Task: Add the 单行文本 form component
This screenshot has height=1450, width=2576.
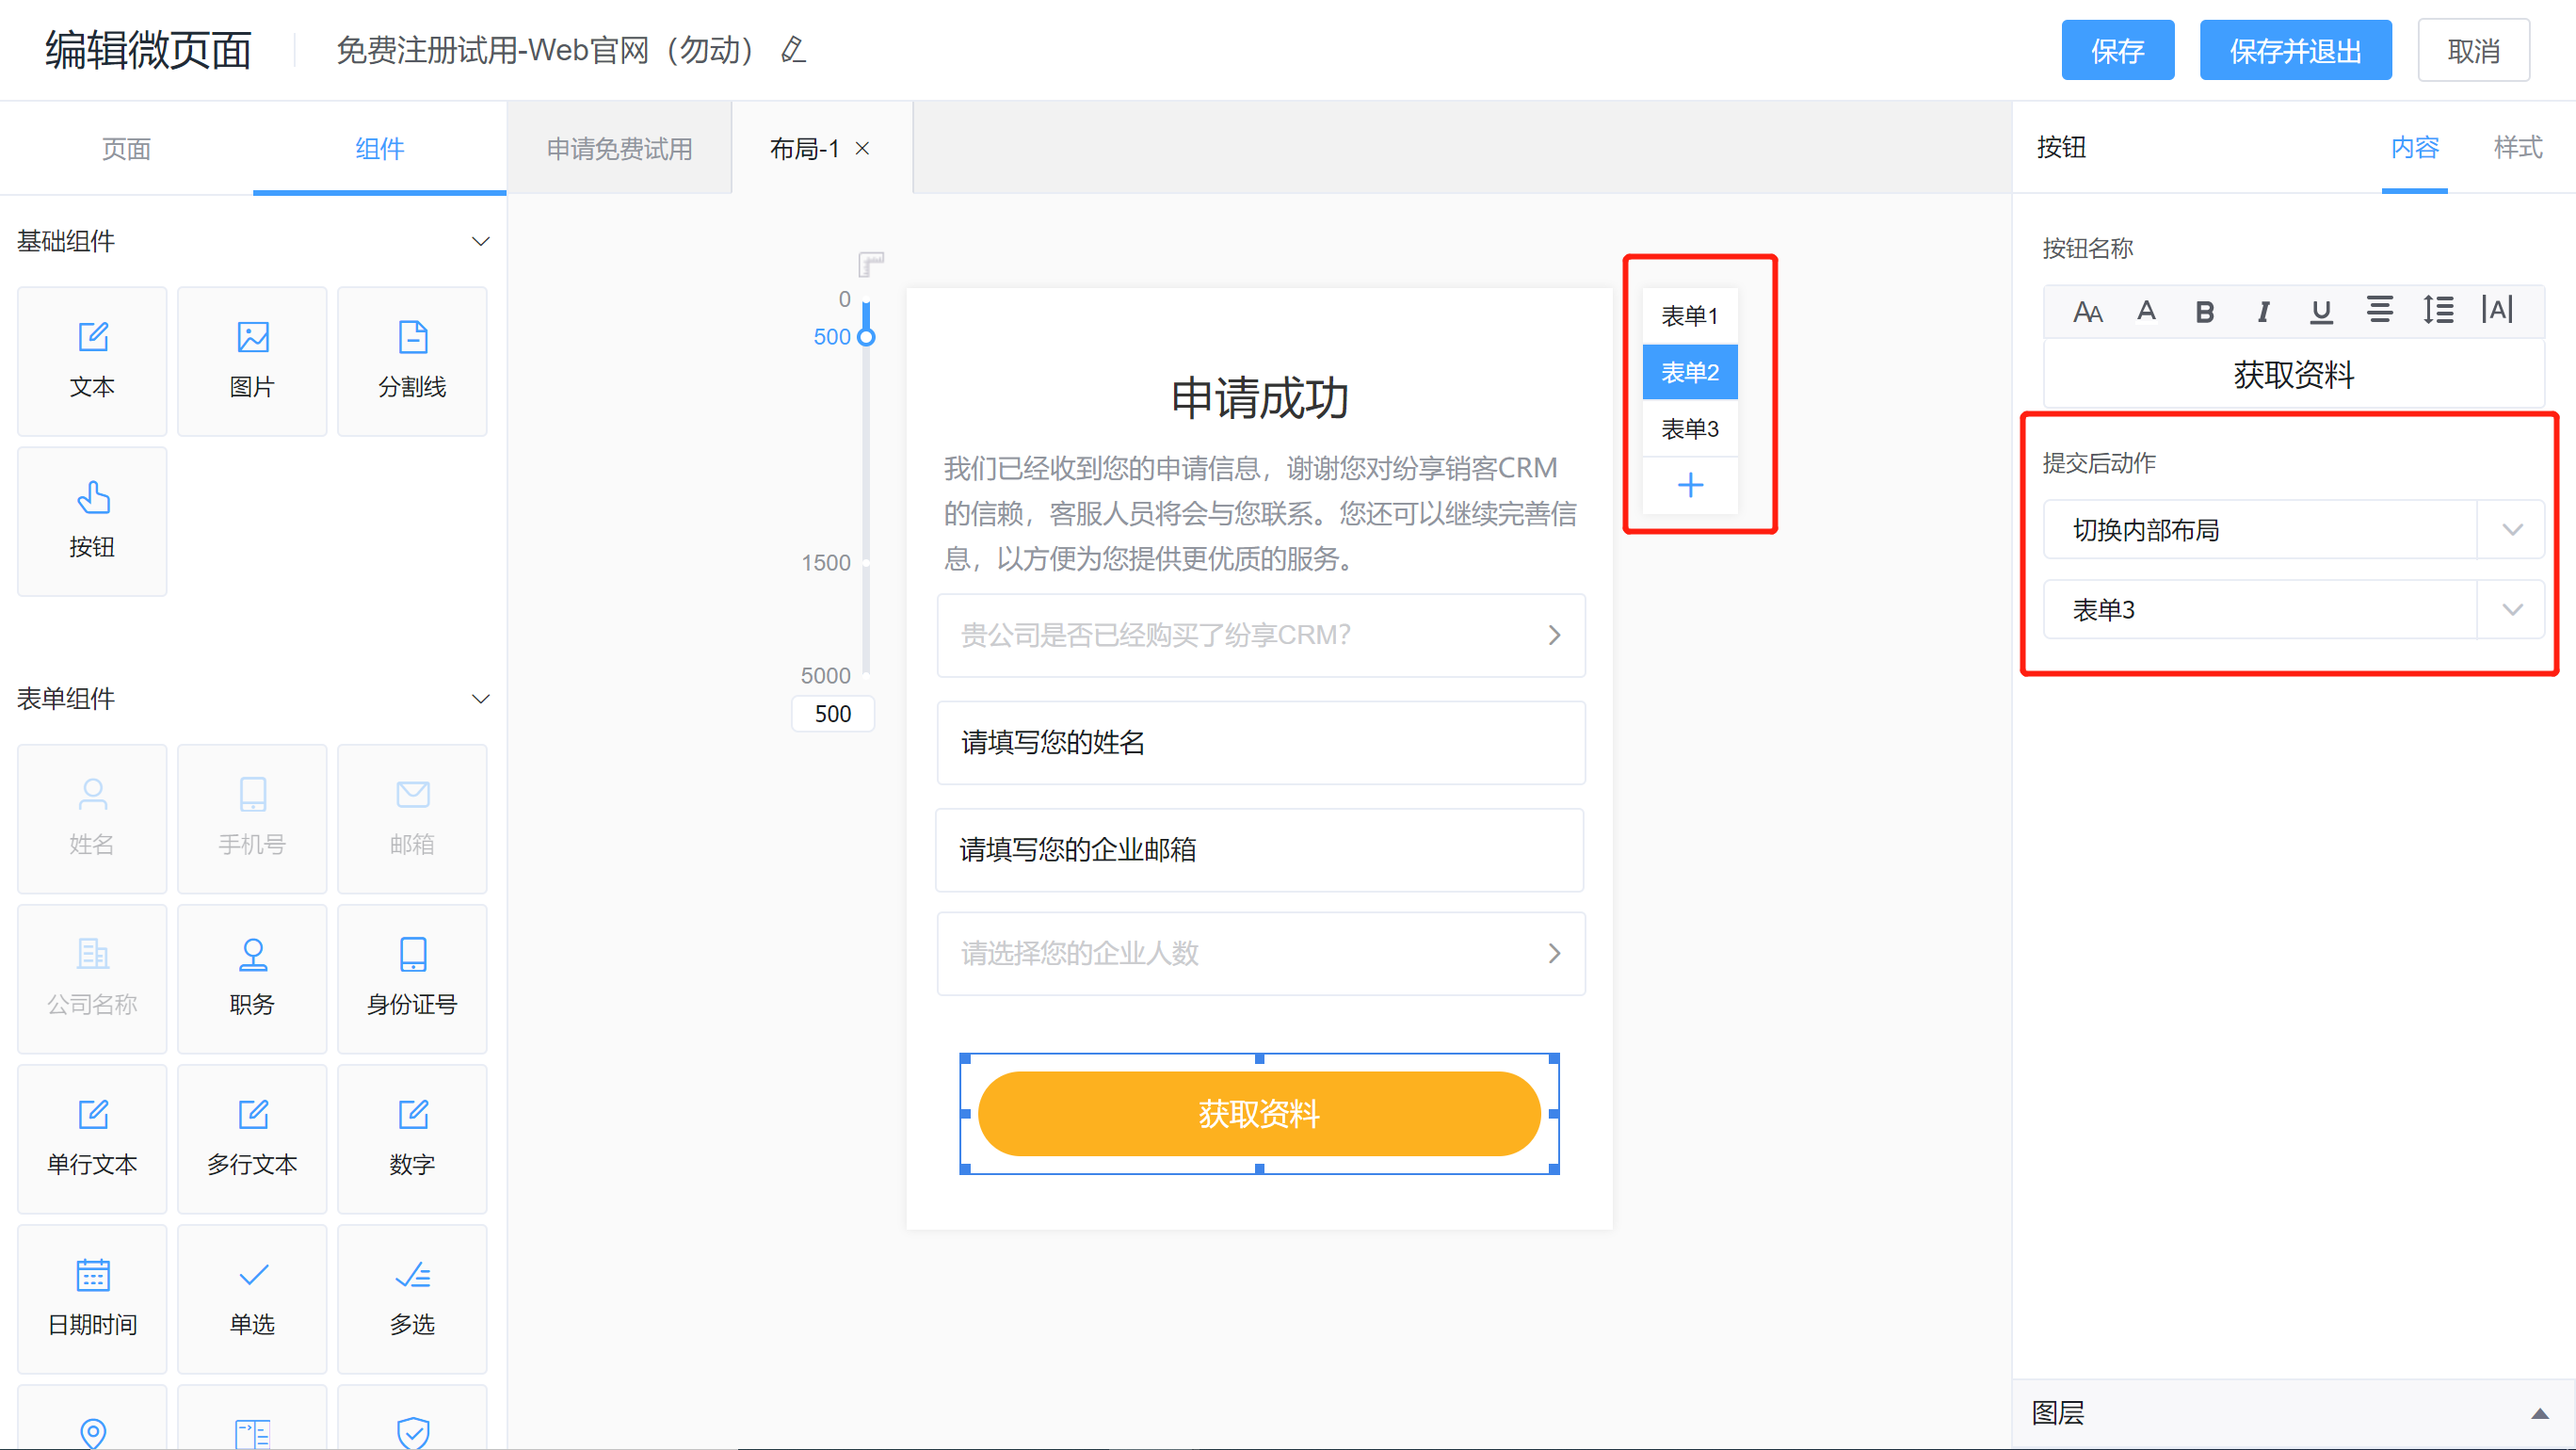Action: pos(92,1138)
